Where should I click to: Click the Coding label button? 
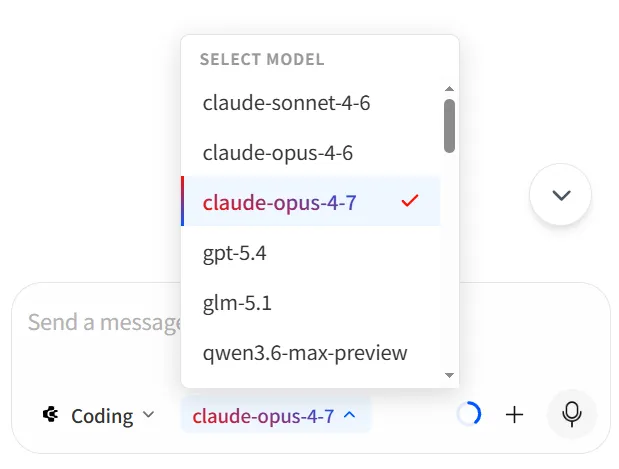[x=102, y=415]
